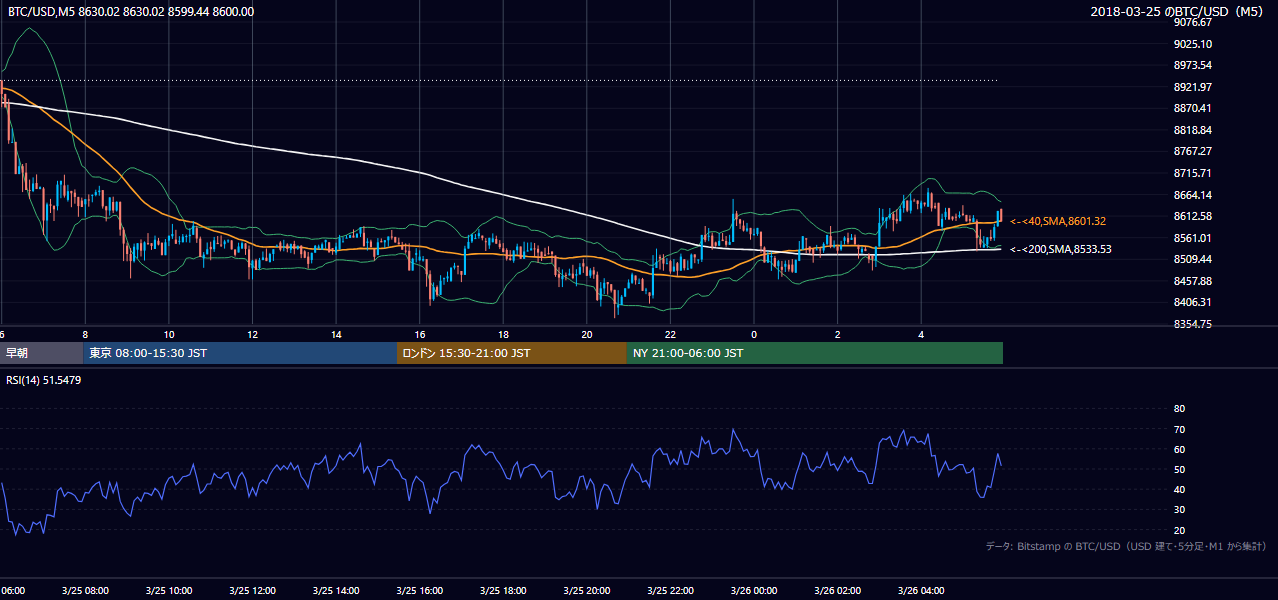Click hour tick 14 under the price chart
This screenshot has width=1278, height=600.
pyautogui.click(x=336, y=335)
